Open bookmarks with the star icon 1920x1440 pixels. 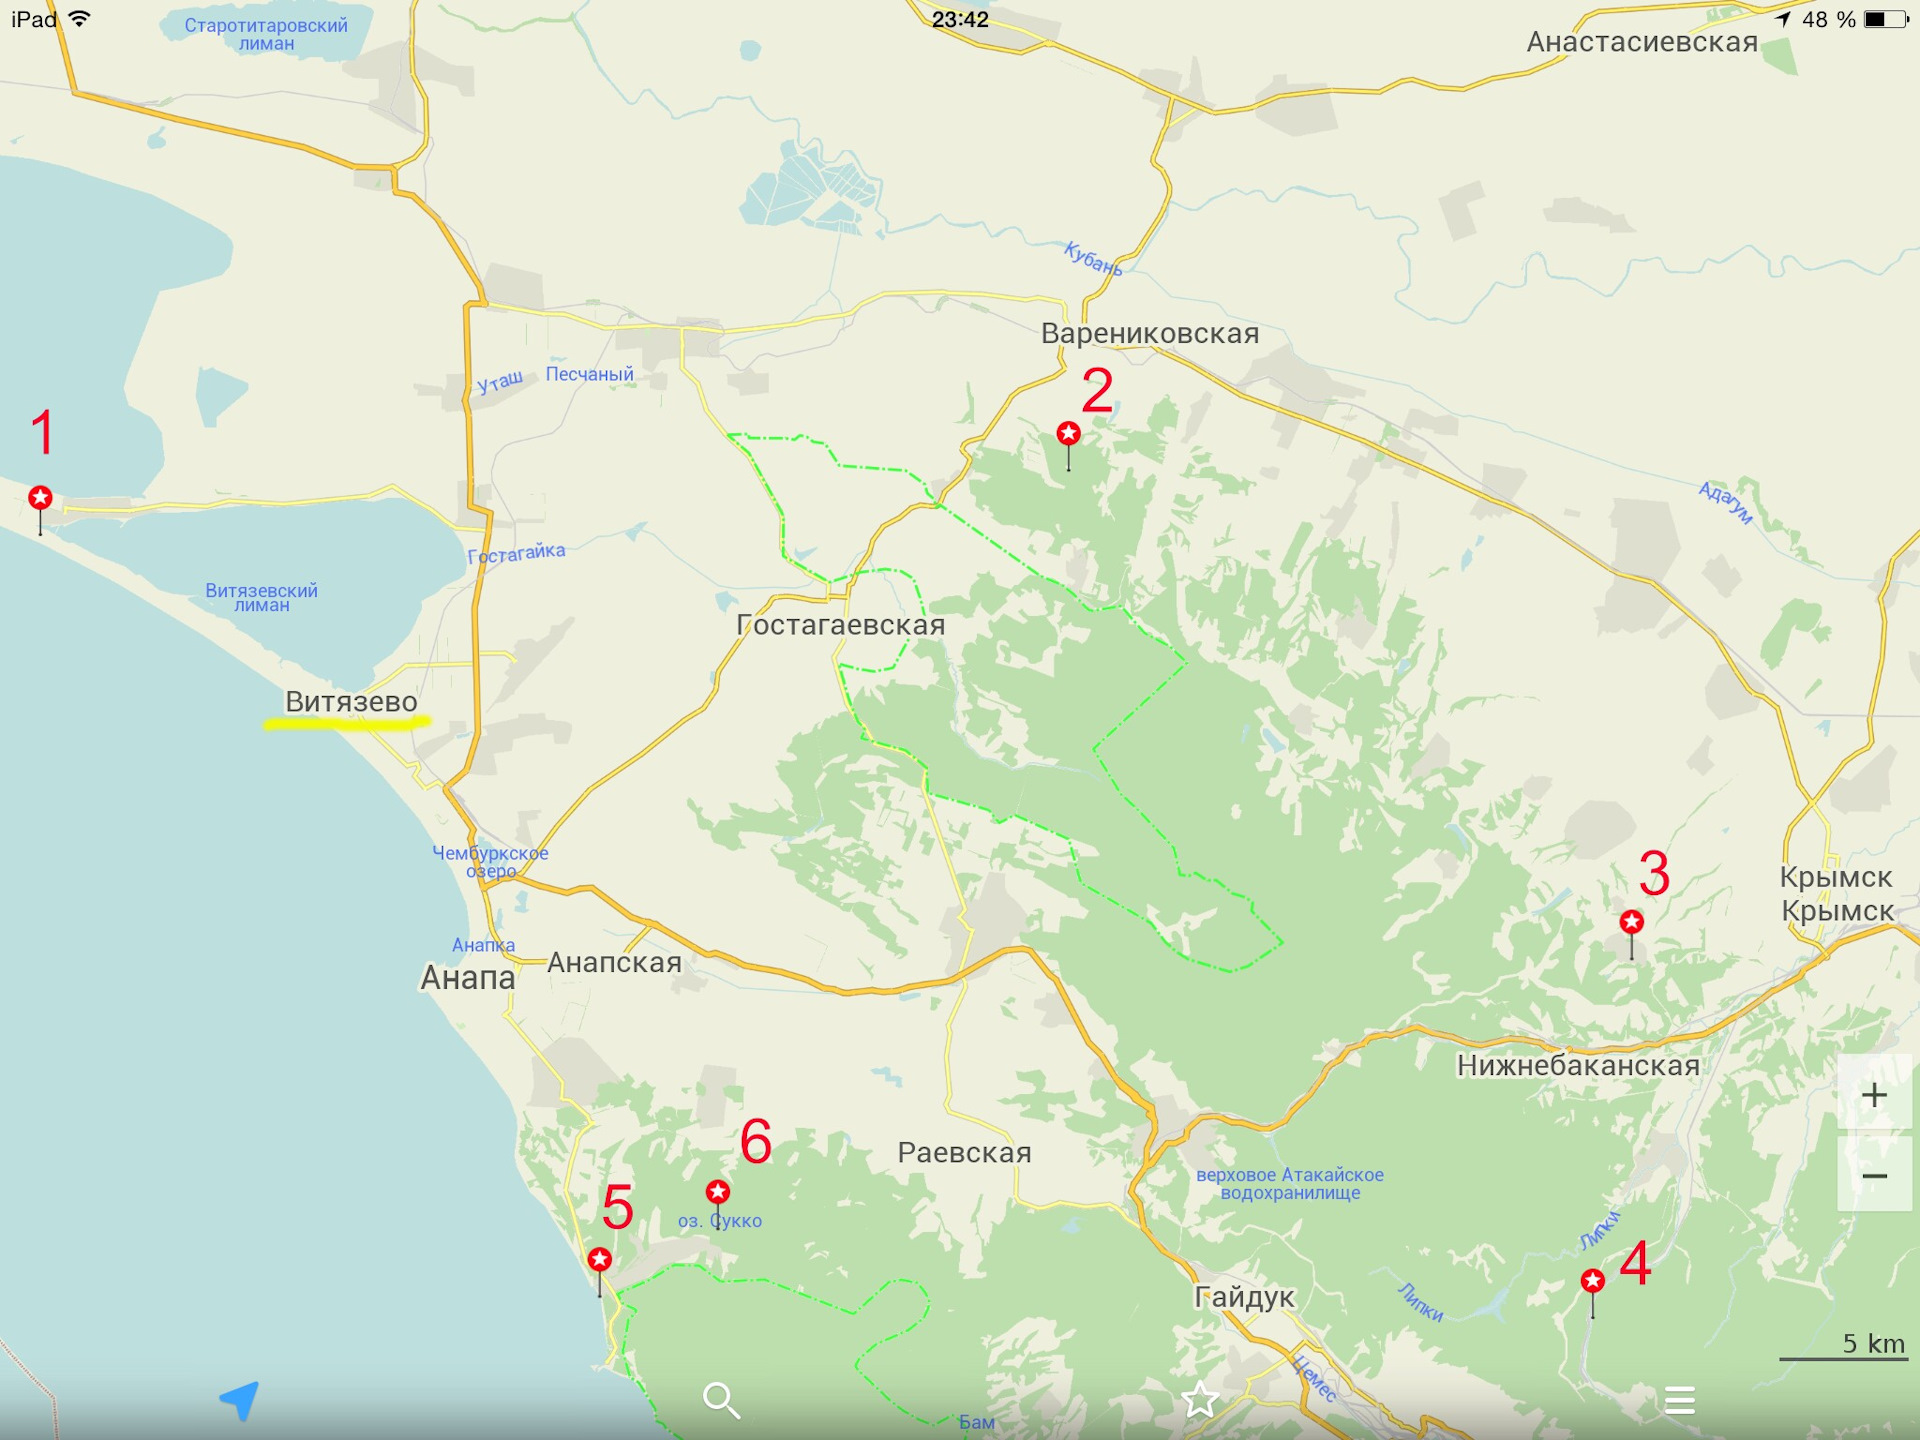click(1200, 1400)
